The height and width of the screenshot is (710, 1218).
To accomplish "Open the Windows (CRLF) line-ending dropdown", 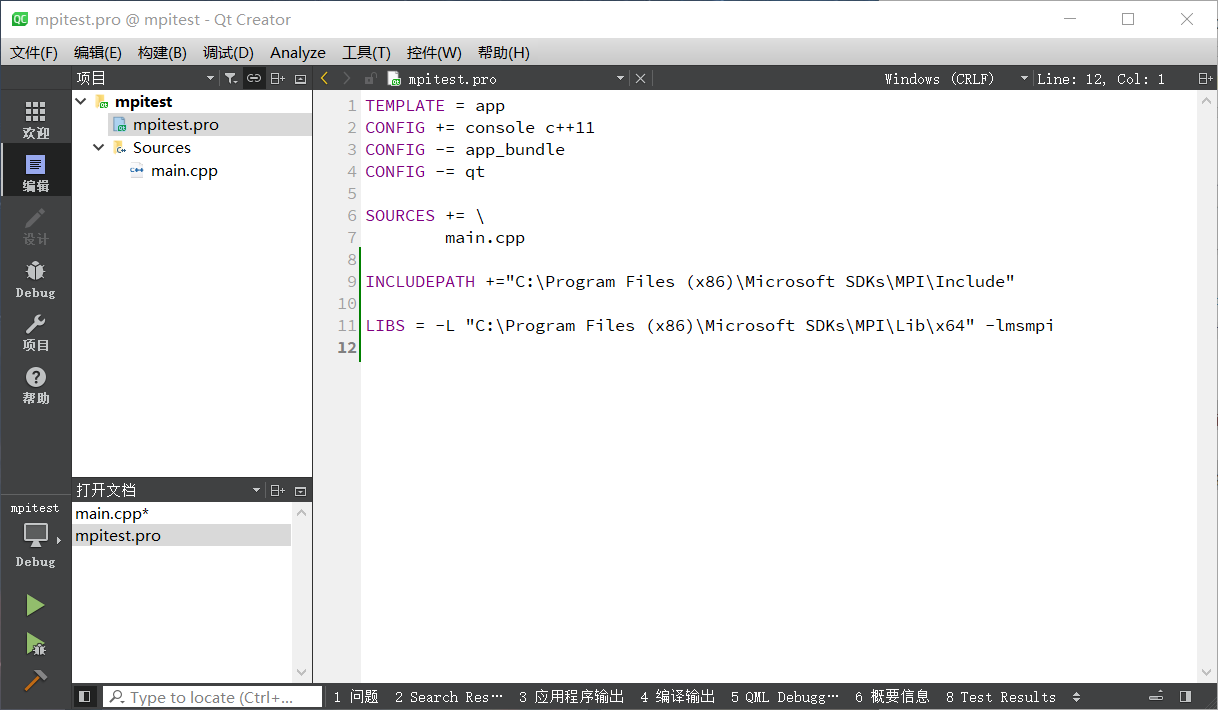I will pyautogui.click(x=1023, y=77).
